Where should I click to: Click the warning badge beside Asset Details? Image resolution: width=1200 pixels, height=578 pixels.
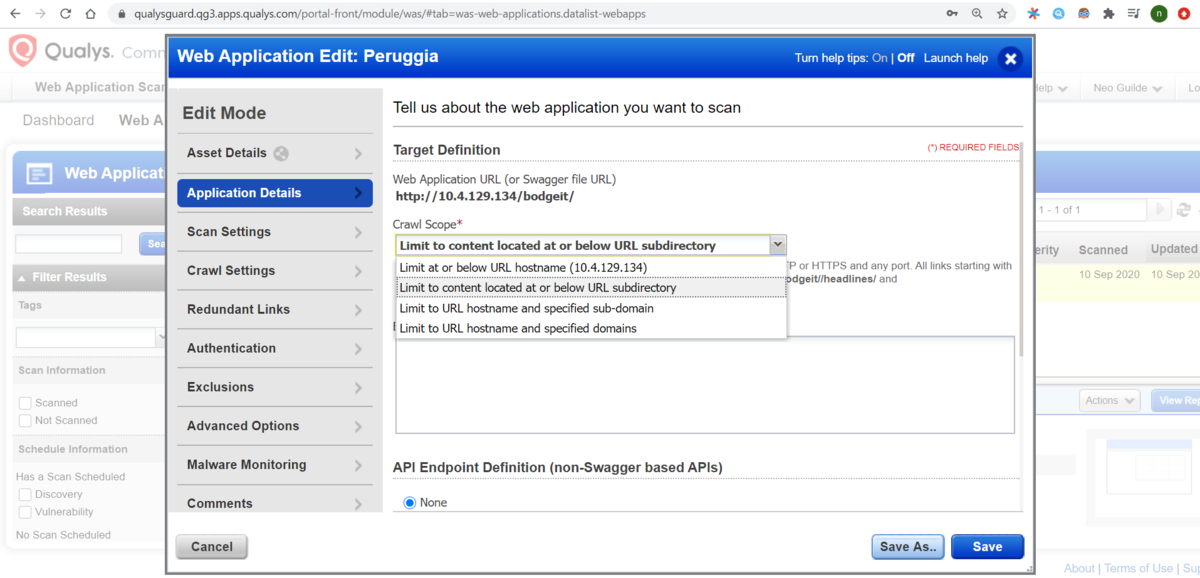[281, 153]
